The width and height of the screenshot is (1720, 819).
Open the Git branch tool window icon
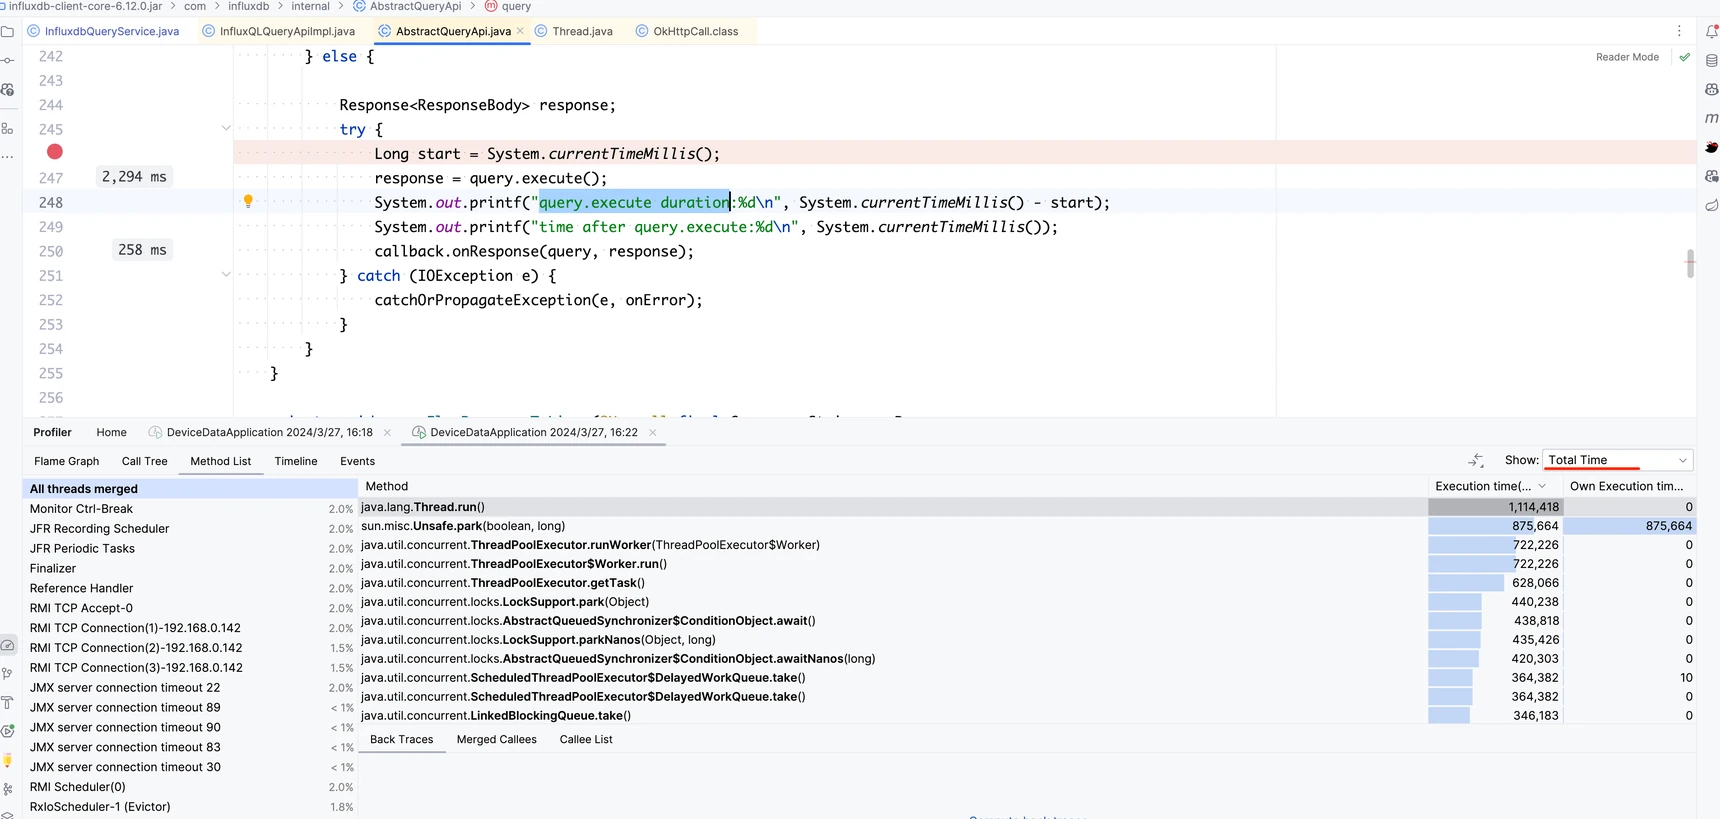pos(8,673)
